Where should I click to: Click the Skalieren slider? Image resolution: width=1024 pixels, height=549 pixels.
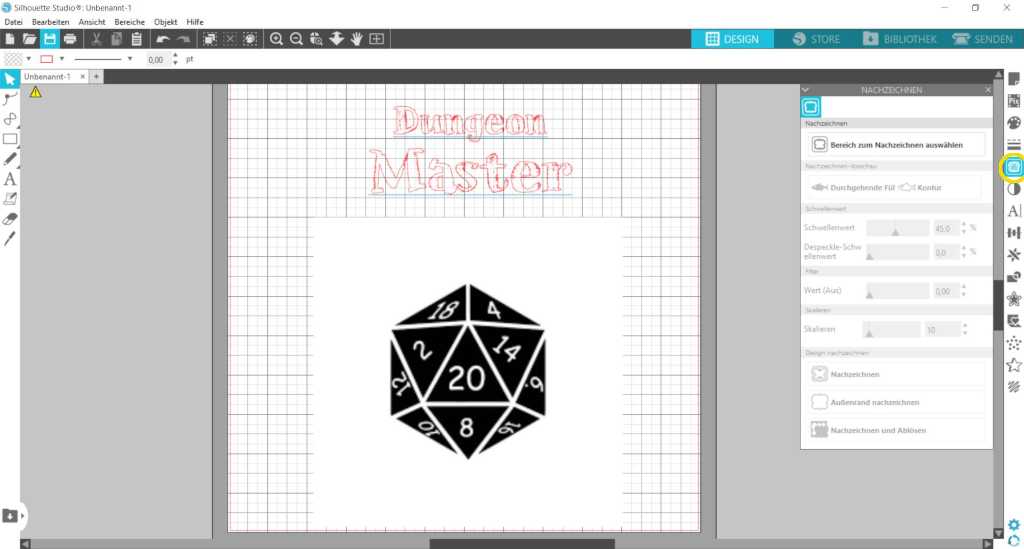[x=891, y=330]
